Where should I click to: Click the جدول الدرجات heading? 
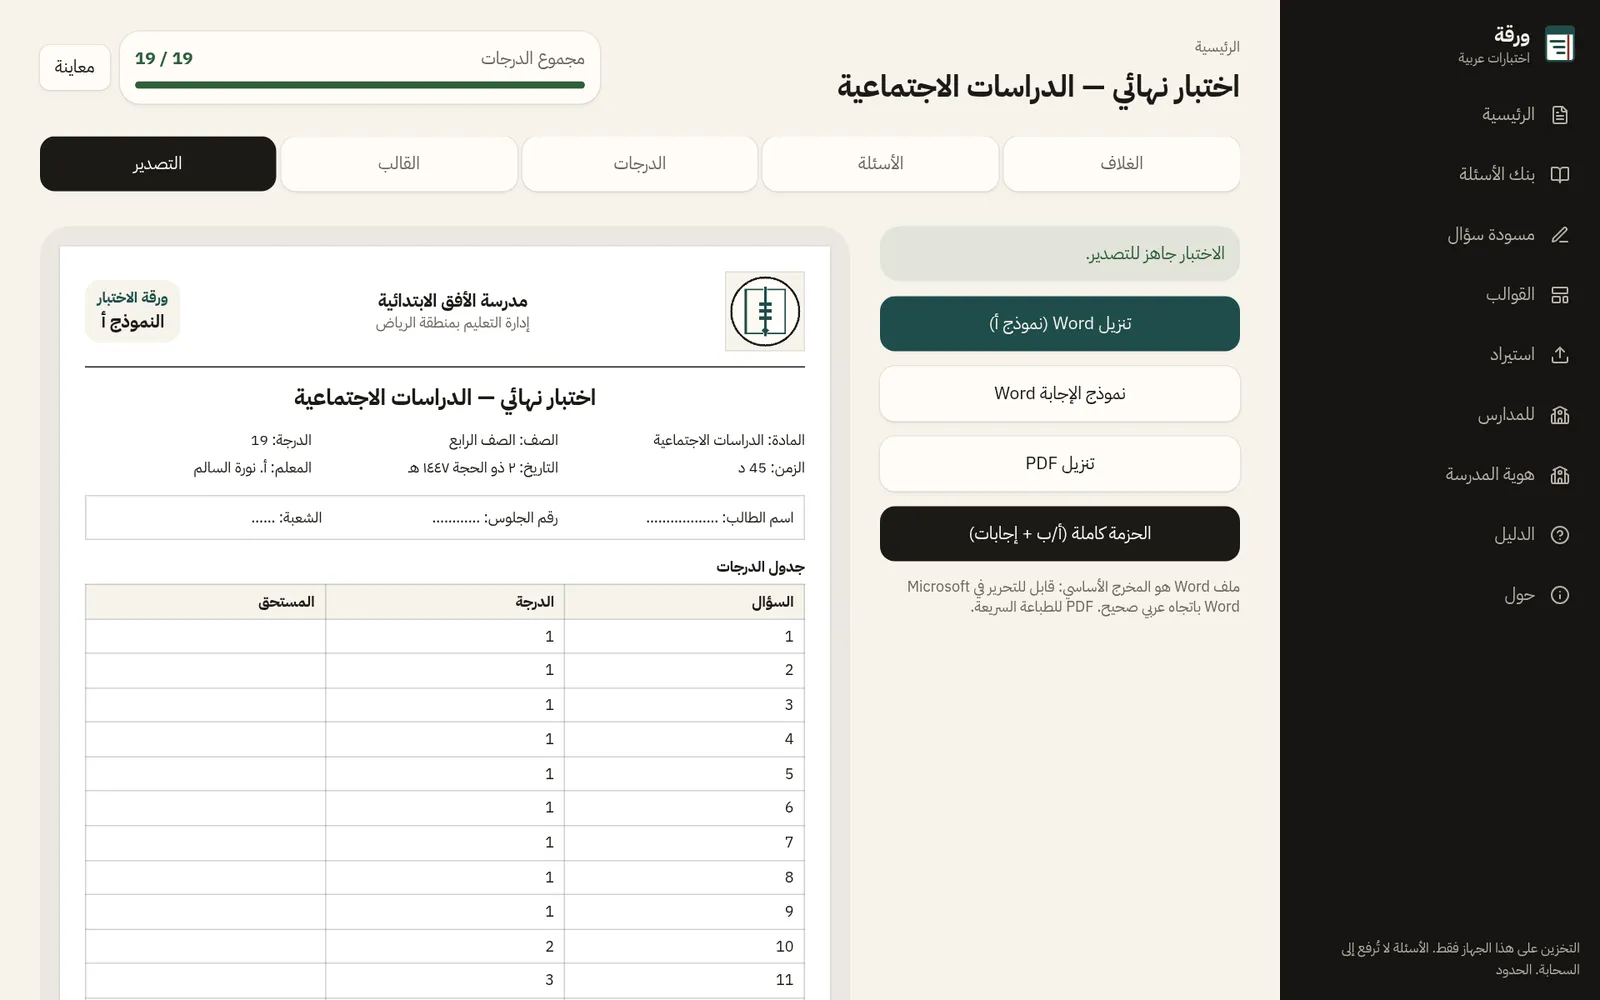760,567
